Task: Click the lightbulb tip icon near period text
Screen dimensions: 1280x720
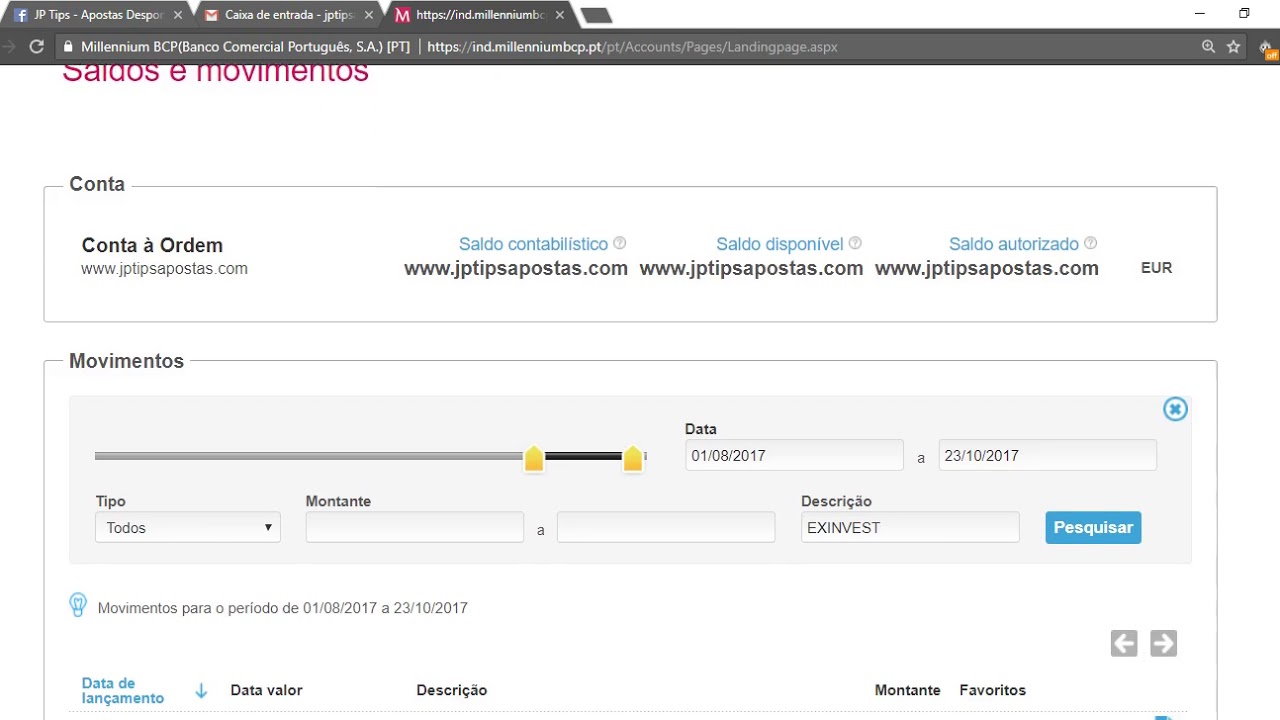Action: [78, 604]
